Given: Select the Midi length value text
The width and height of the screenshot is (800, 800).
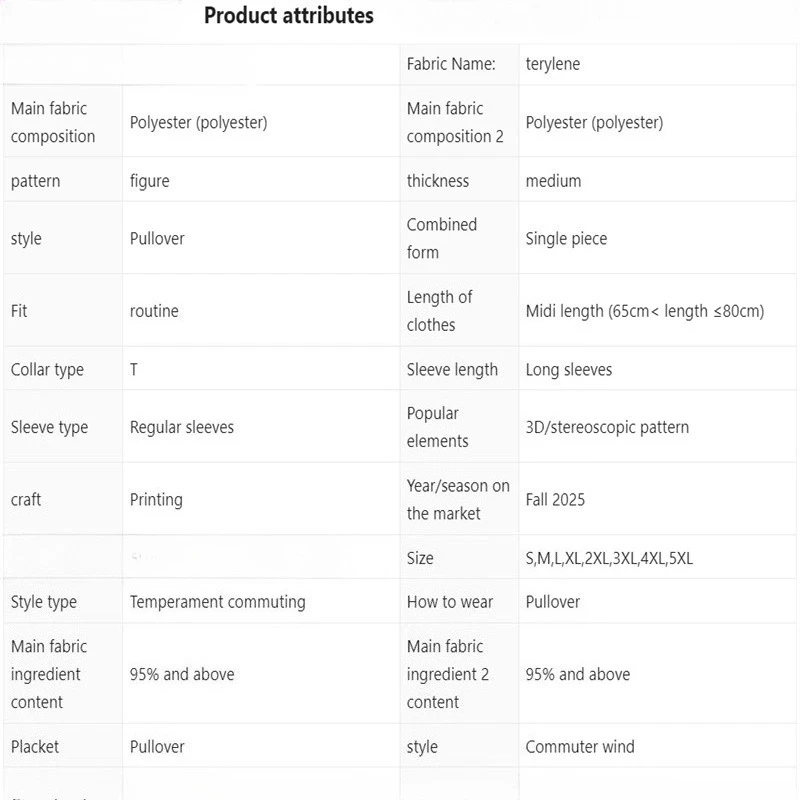Looking at the screenshot, I should pyautogui.click(x=645, y=311).
